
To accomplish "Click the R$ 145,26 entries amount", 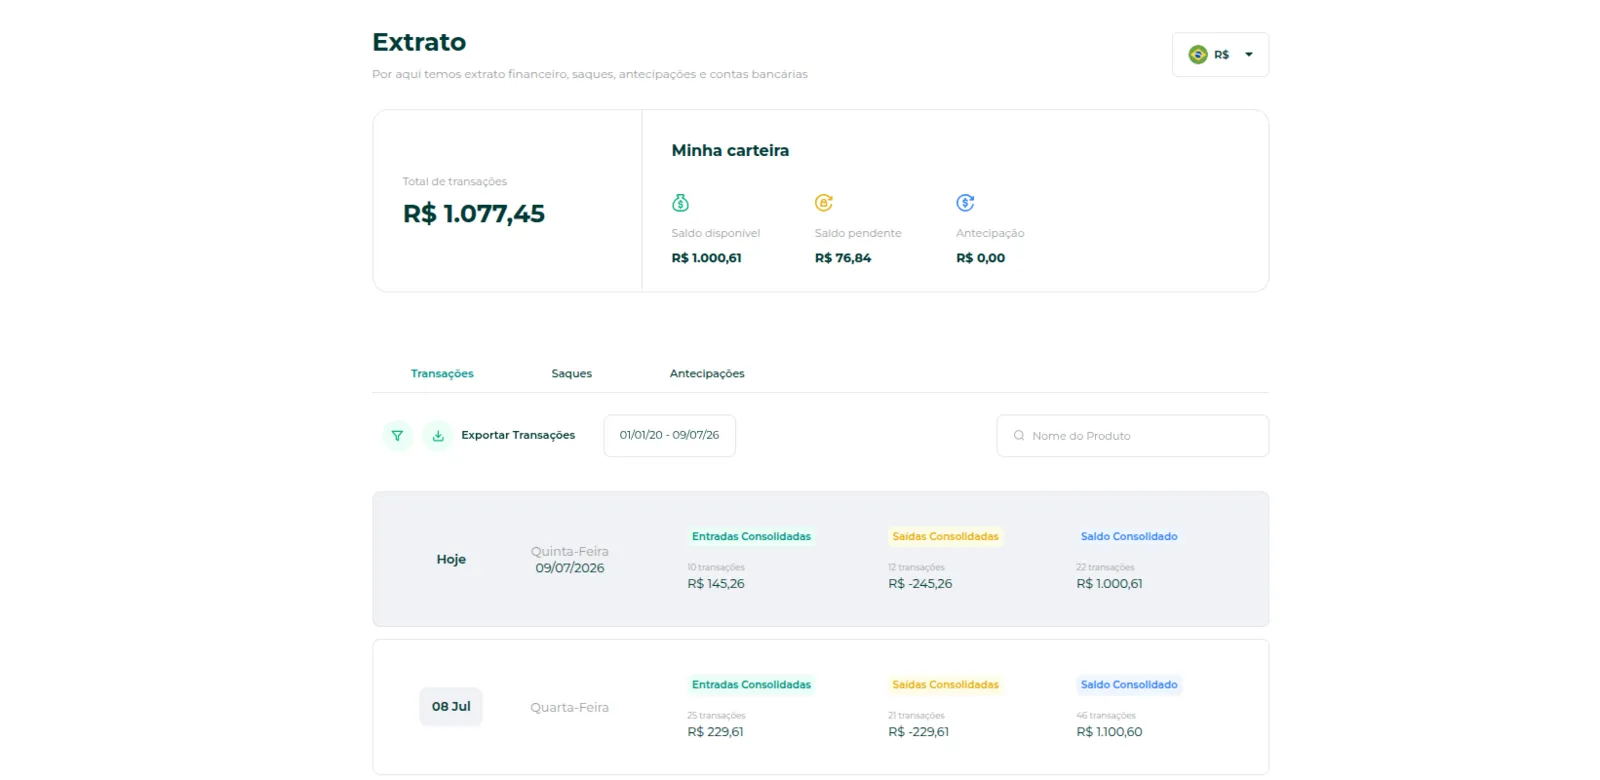I will [x=716, y=584].
